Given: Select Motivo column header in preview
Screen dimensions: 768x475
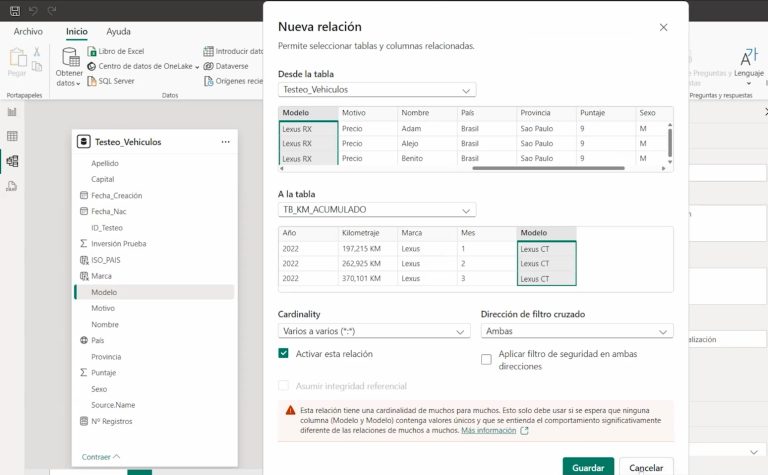Looking at the screenshot, I should click(367, 113).
